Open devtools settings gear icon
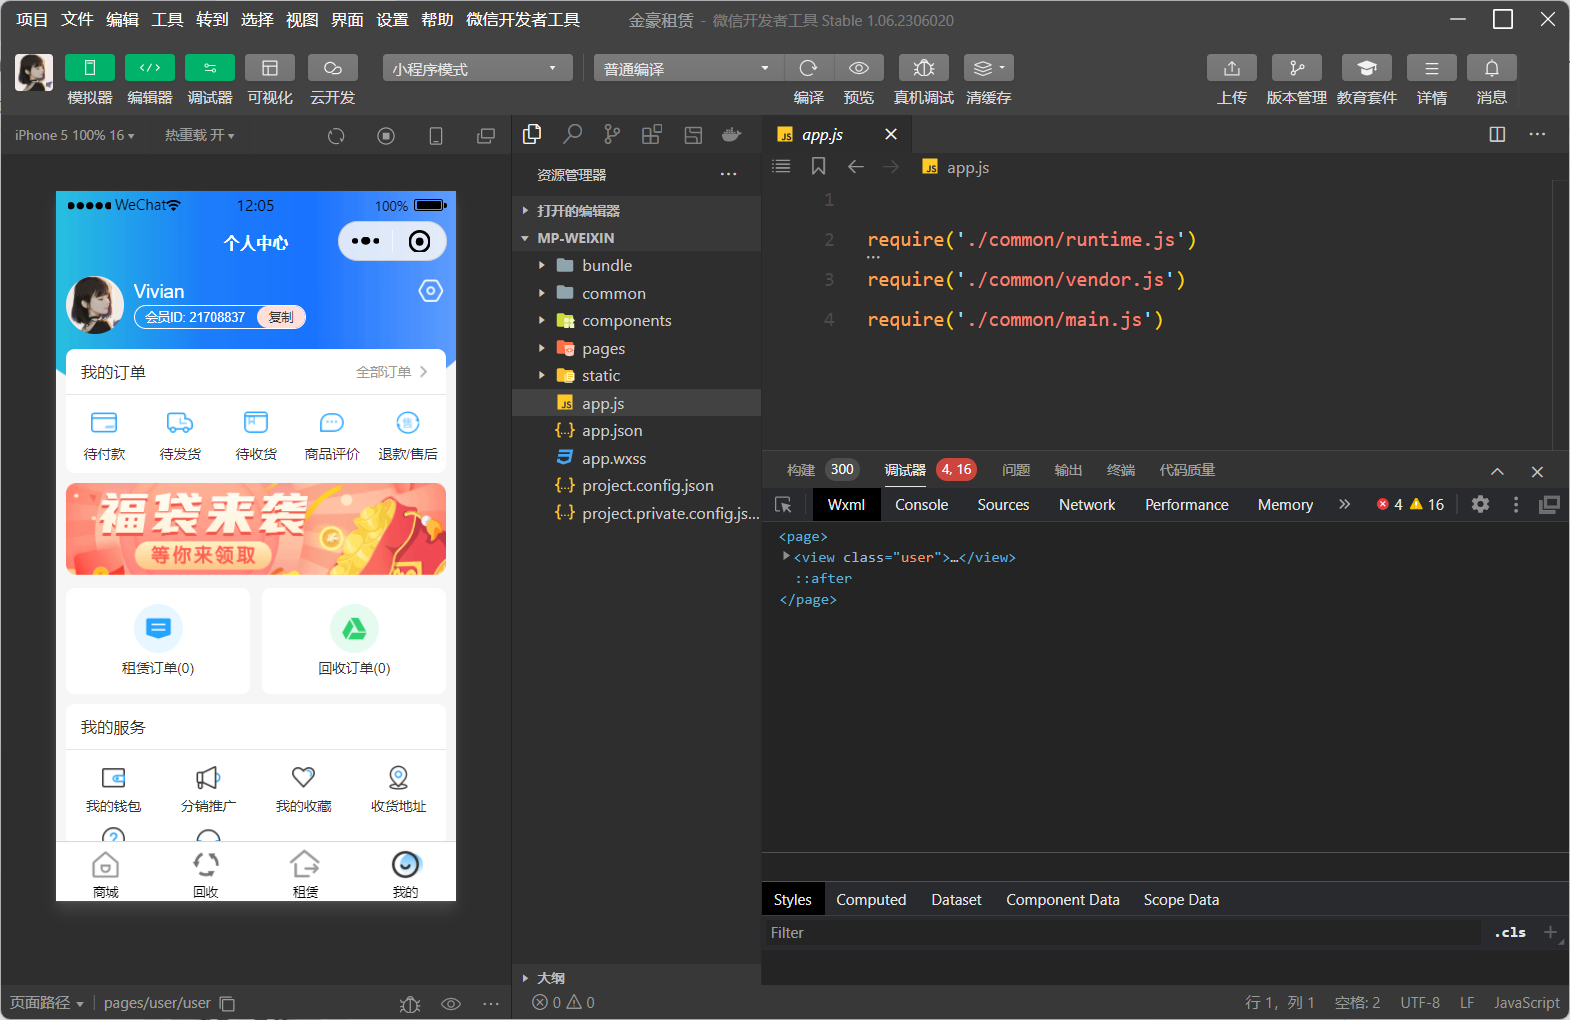Image resolution: width=1570 pixels, height=1020 pixels. coord(1480,504)
